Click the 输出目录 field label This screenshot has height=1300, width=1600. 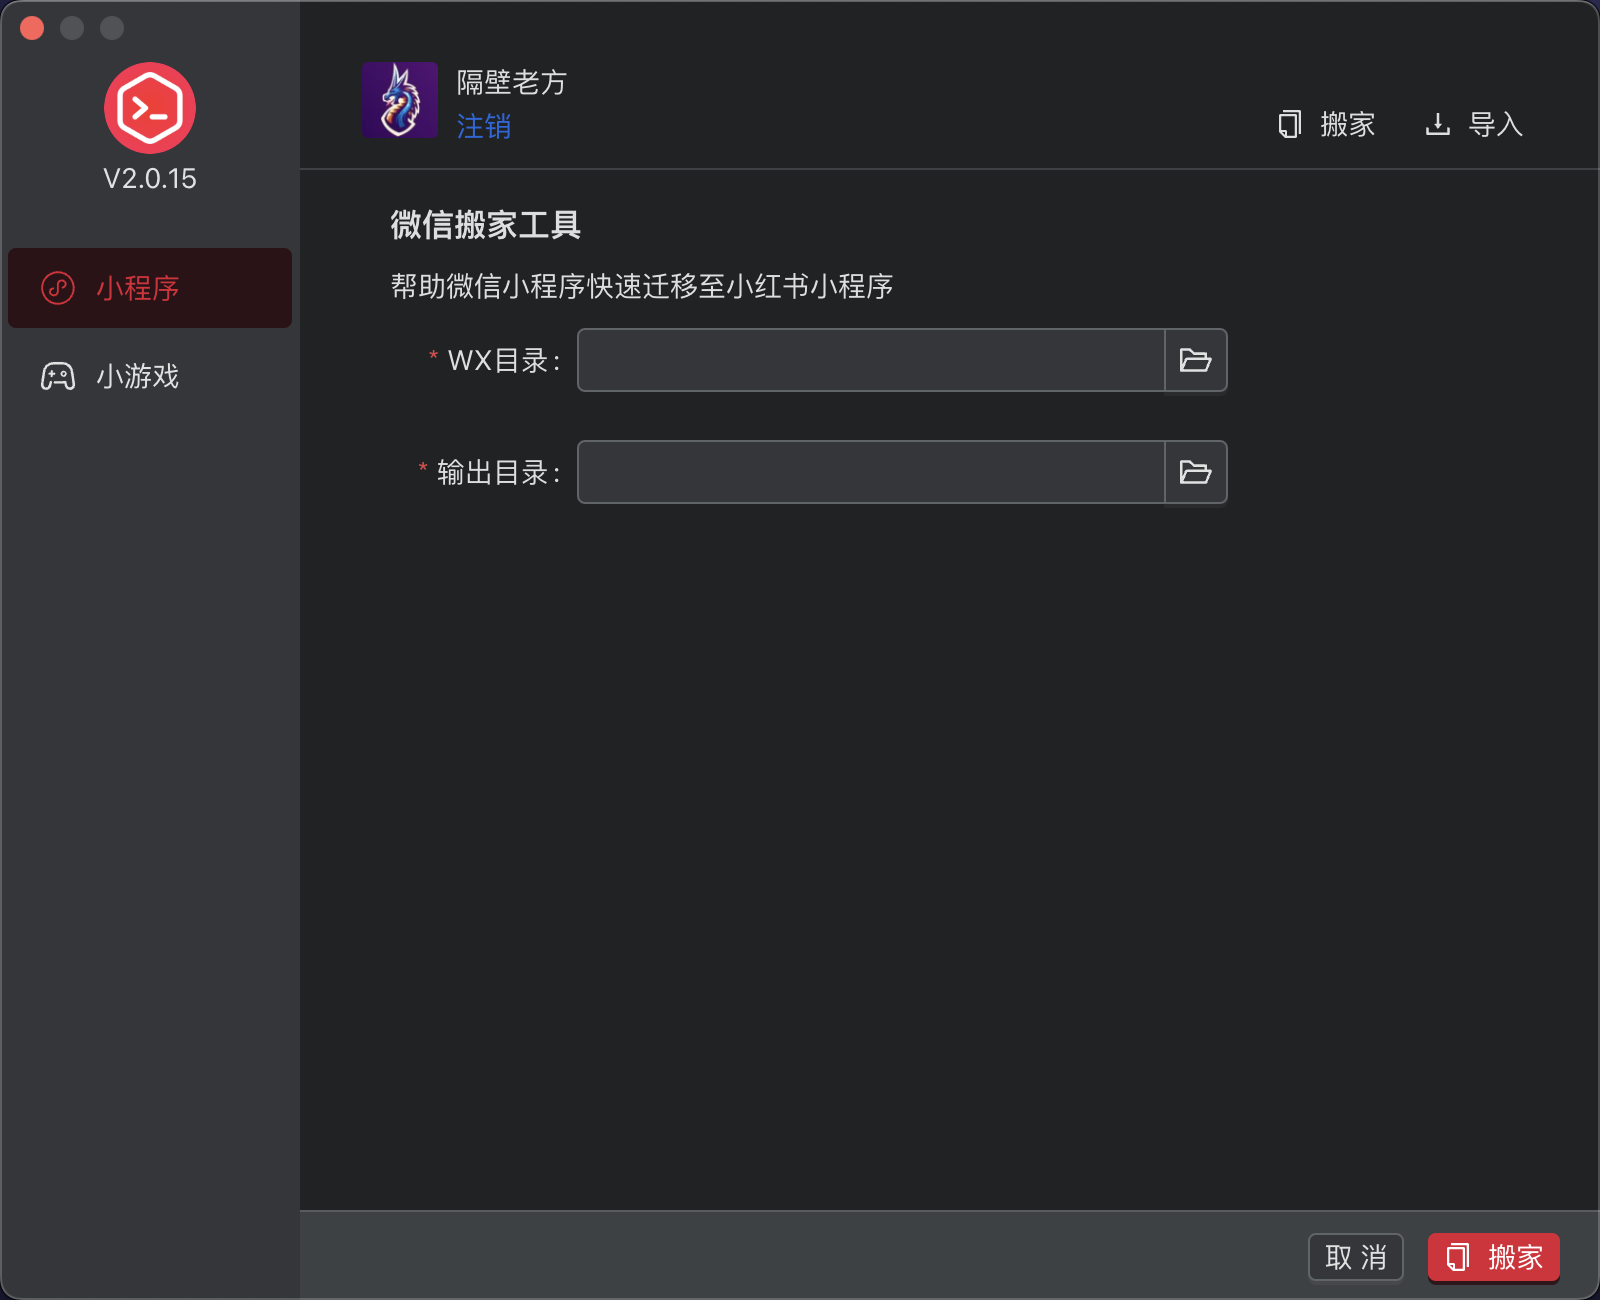click(x=499, y=472)
